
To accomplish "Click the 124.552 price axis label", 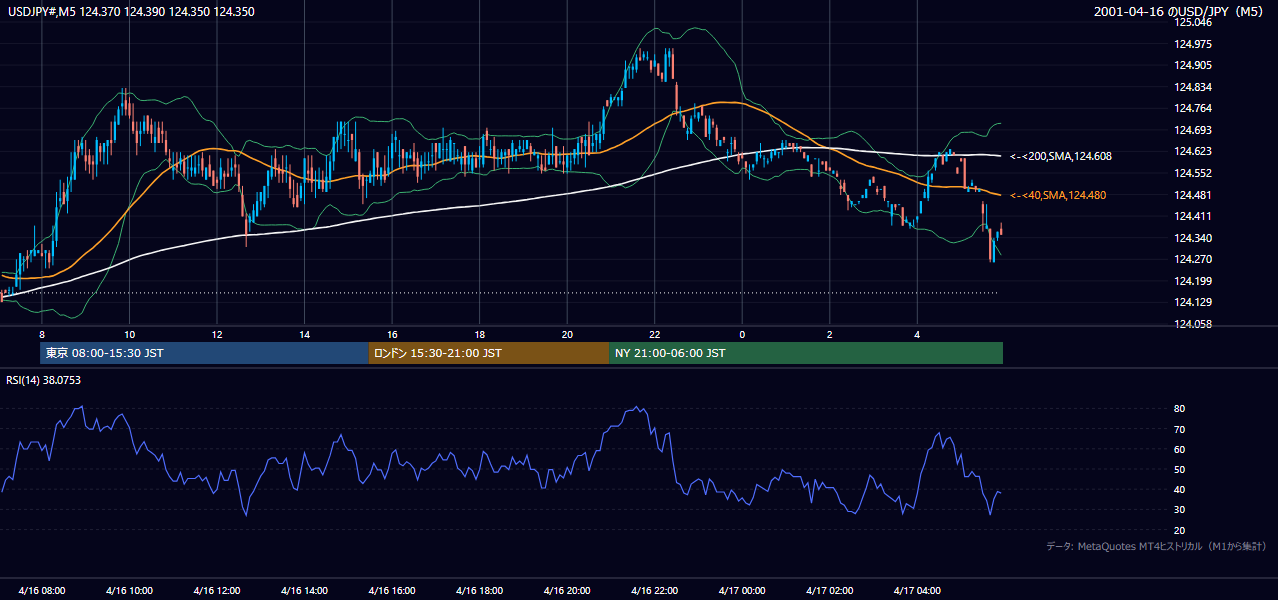I will tap(1192, 173).
